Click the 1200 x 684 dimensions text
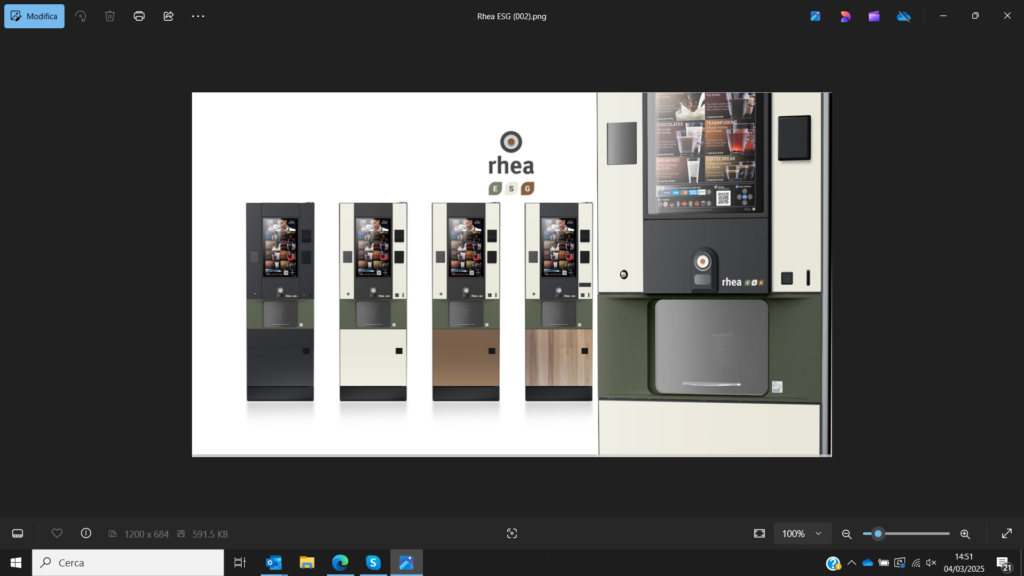Screen dimensions: 1024x576 pyautogui.click(x=146, y=534)
